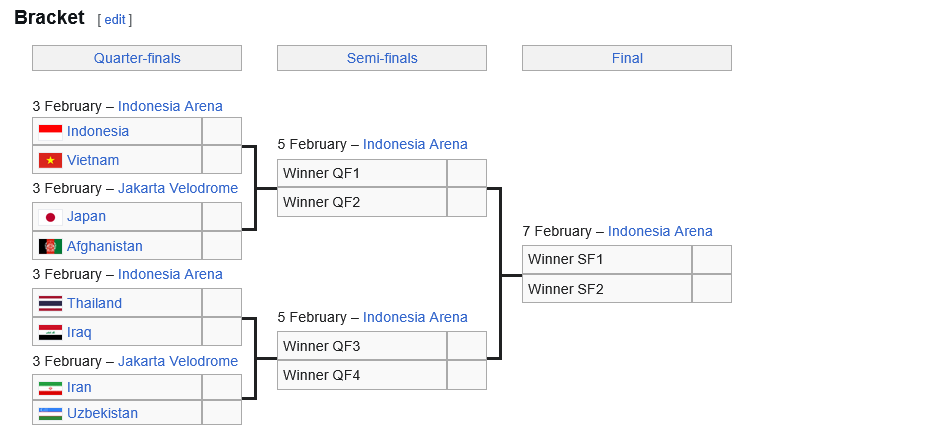Click the Semi-finals column header
938x444 pixels.
(x=382, y=58)
